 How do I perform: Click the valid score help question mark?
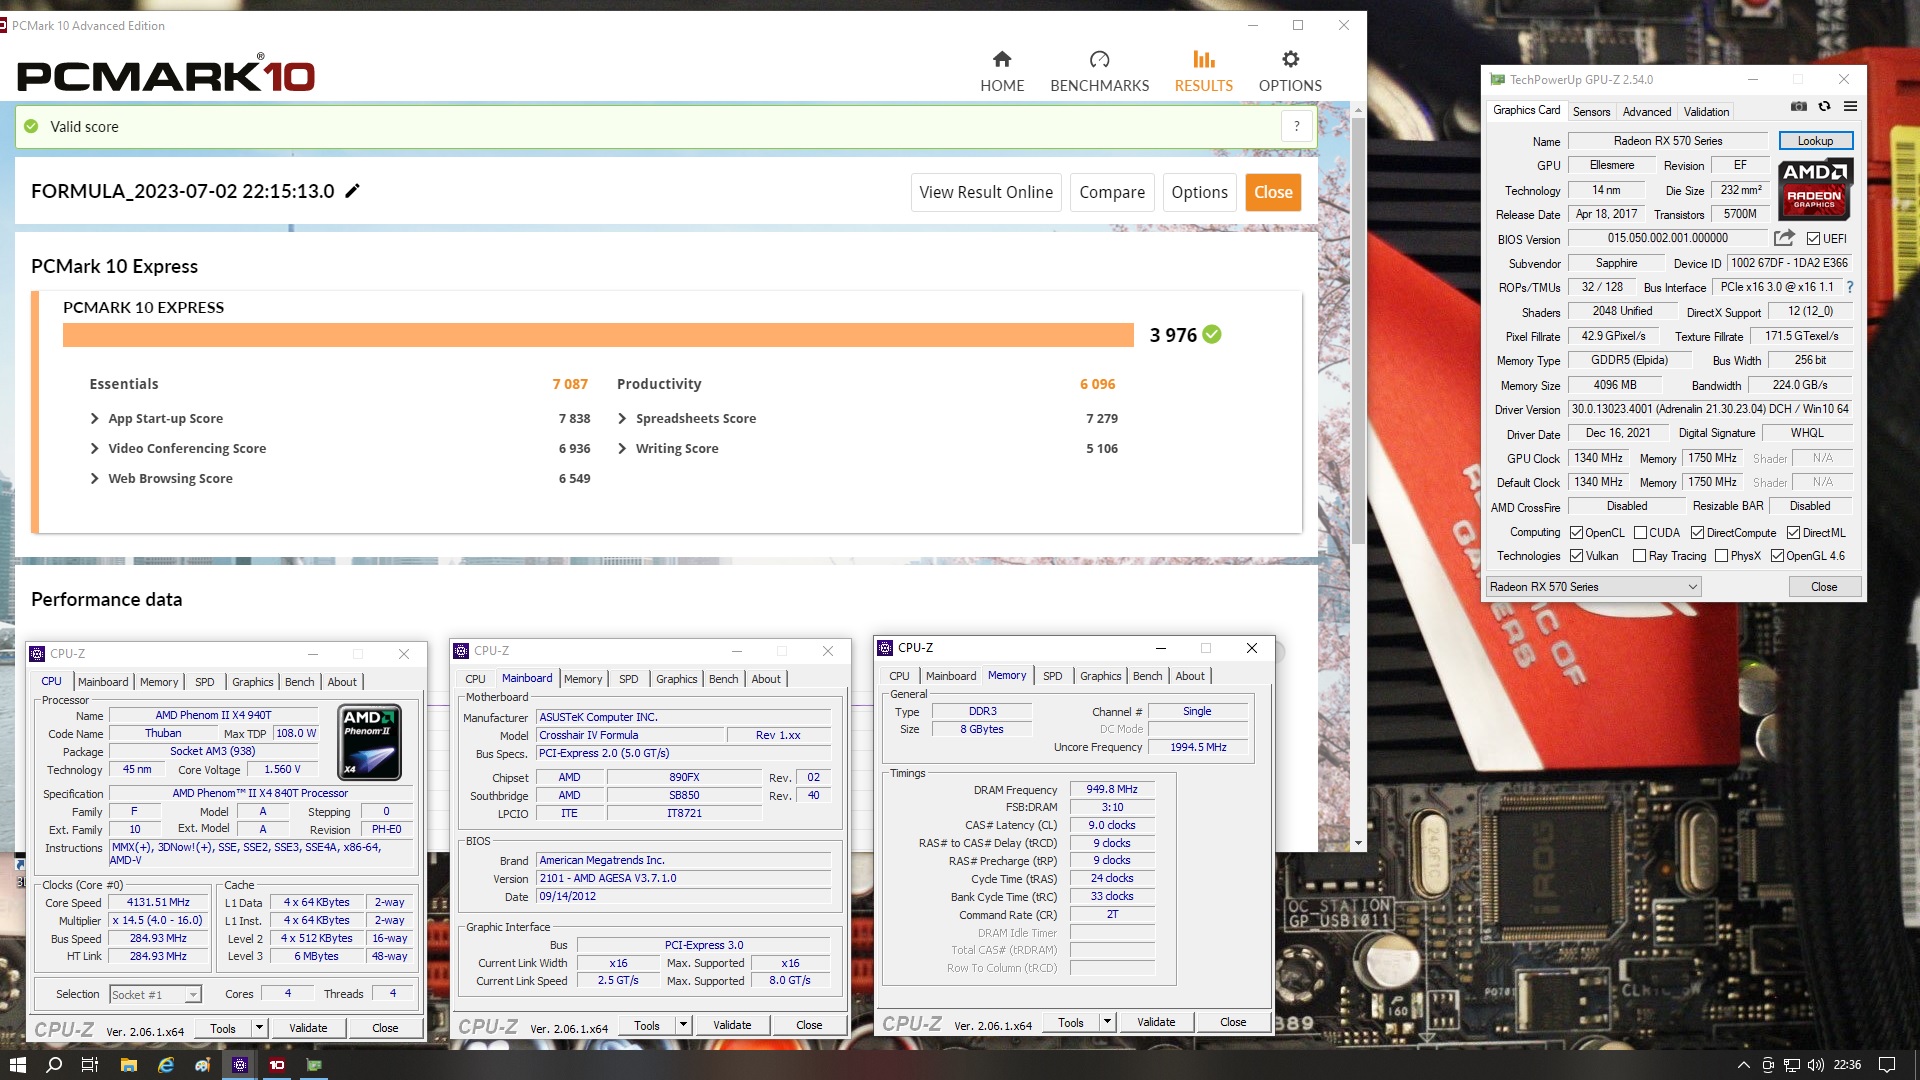tap(1297, 126)
